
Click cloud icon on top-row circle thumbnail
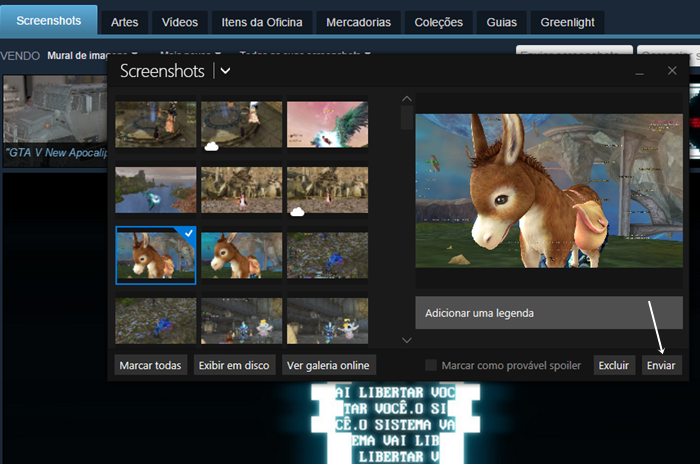tap(211, 146)
